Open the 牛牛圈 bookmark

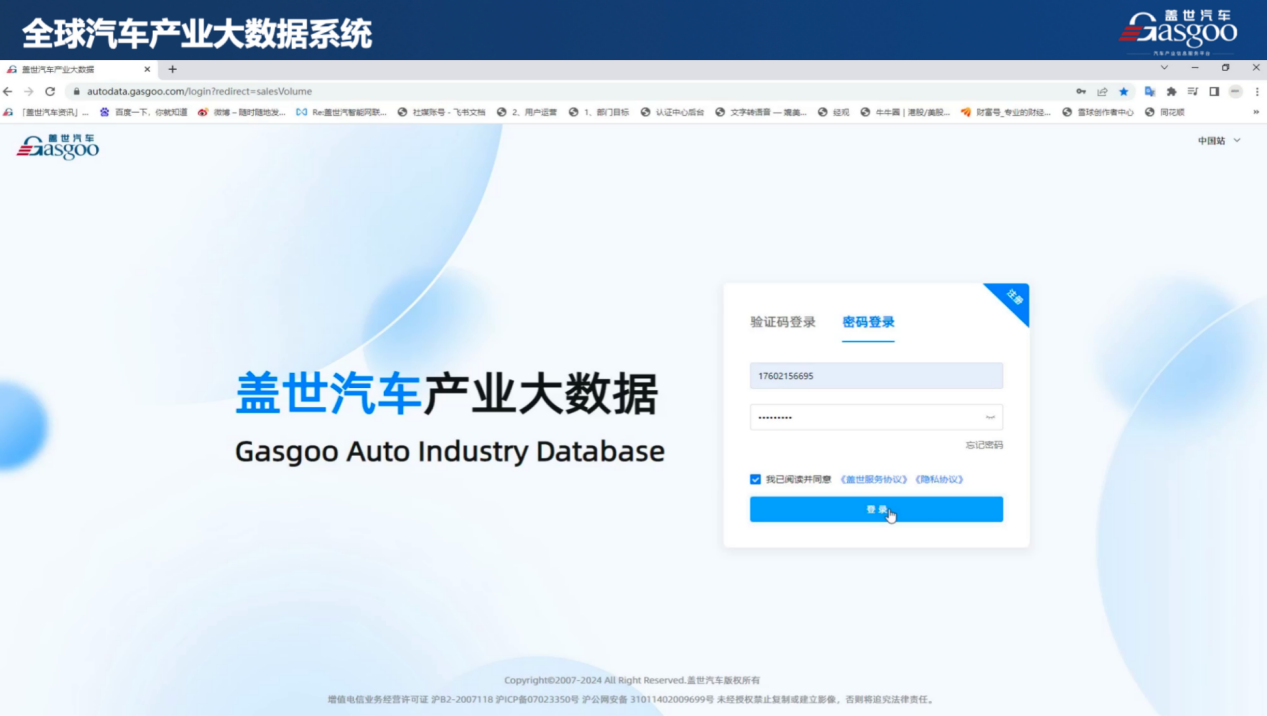pos(905,112)
